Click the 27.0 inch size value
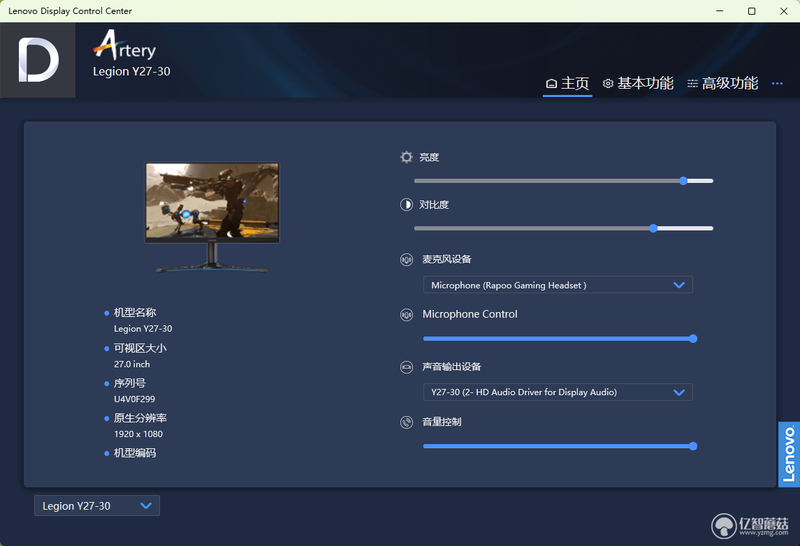The width and height of the screenshot is (800, 546). point(132,364)
